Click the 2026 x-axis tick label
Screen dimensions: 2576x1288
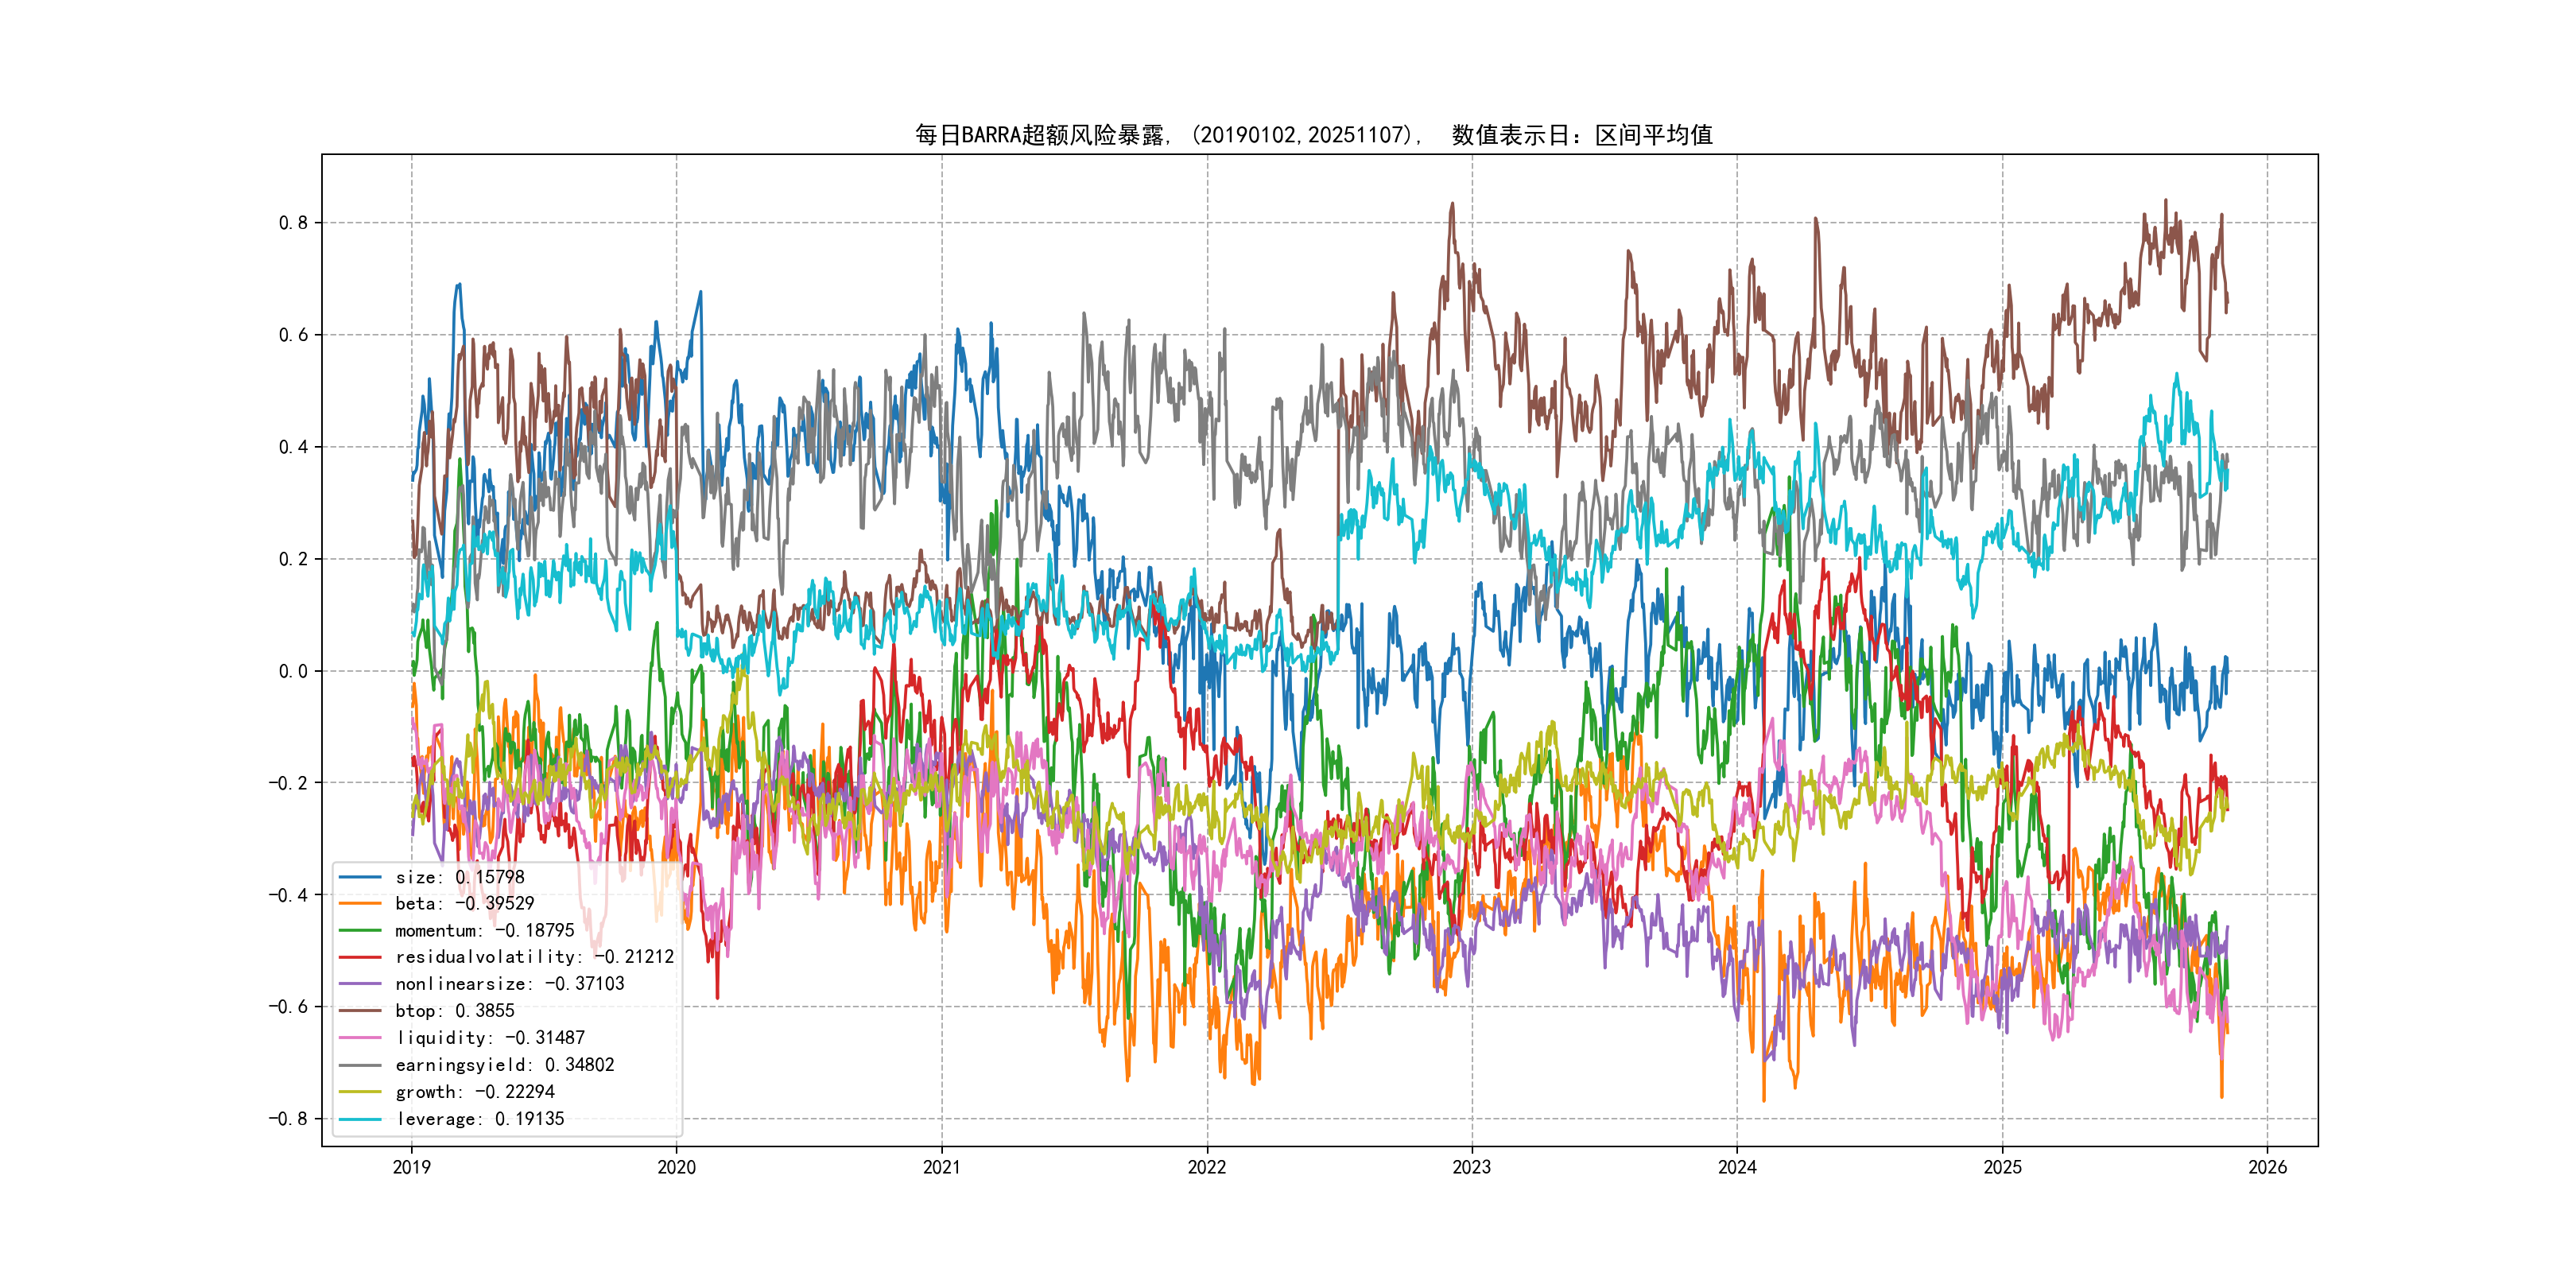point(2267,1167)
